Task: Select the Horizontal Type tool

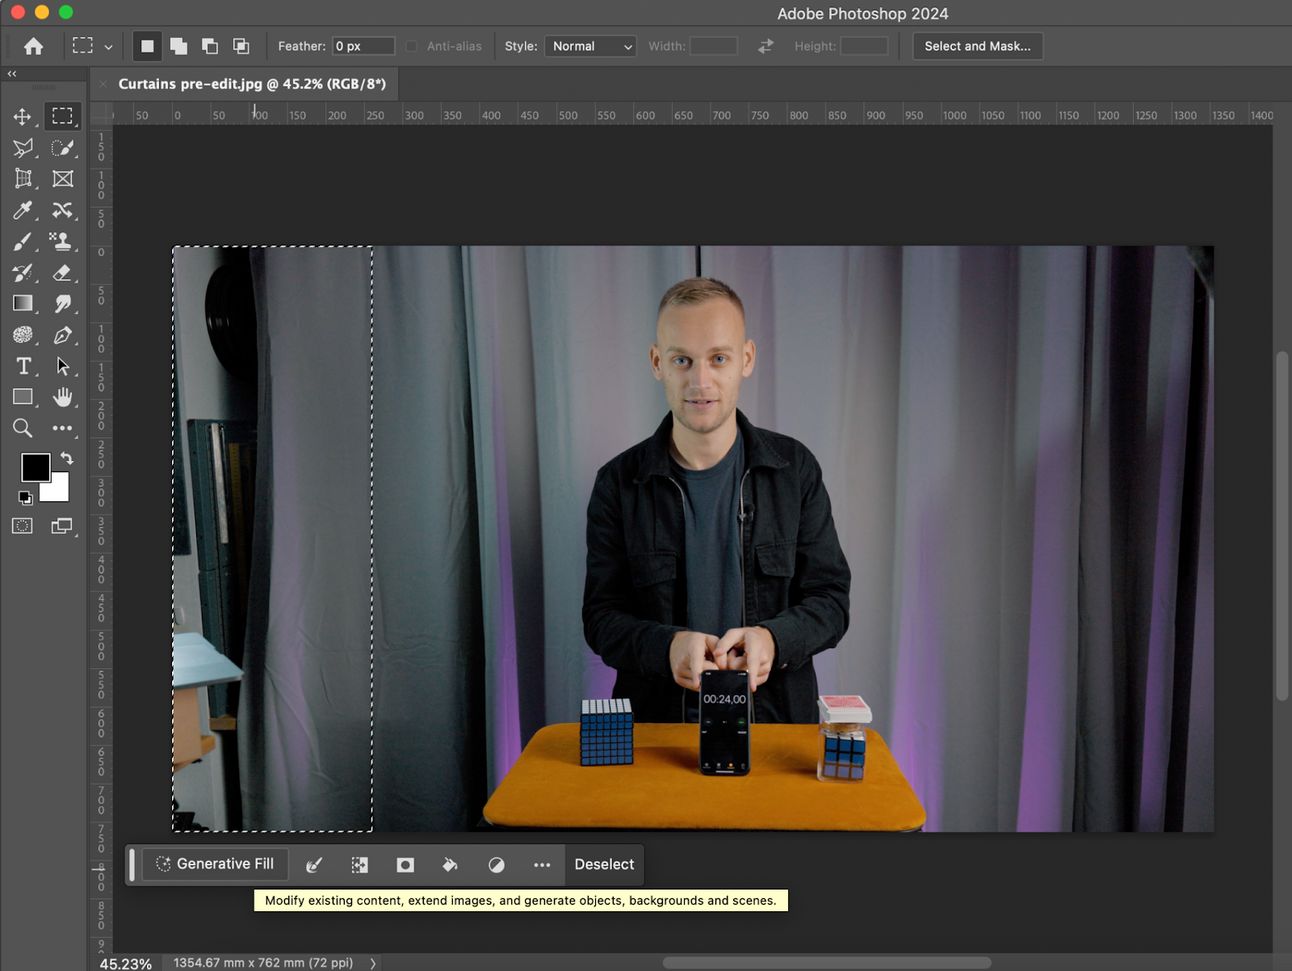Action: pyautogui.click(x=23, y=366)
